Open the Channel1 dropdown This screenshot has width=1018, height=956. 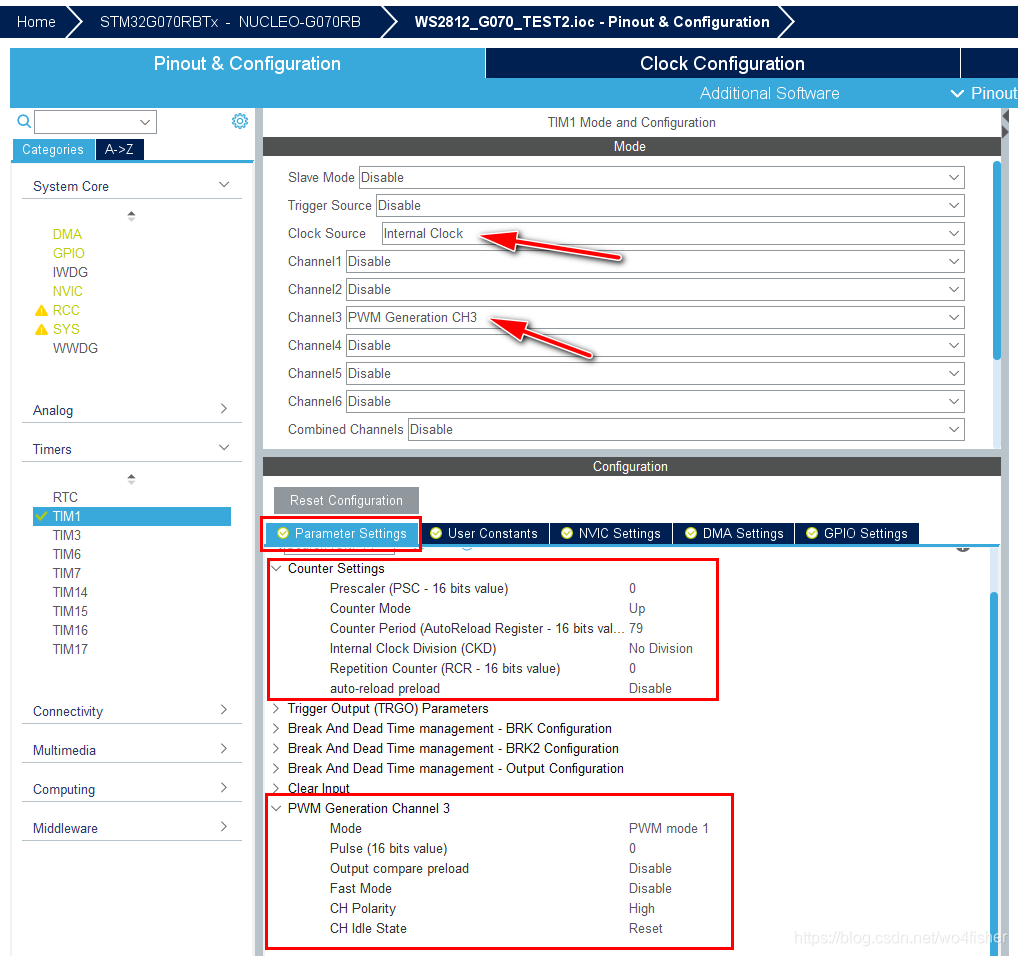(655, 261)
